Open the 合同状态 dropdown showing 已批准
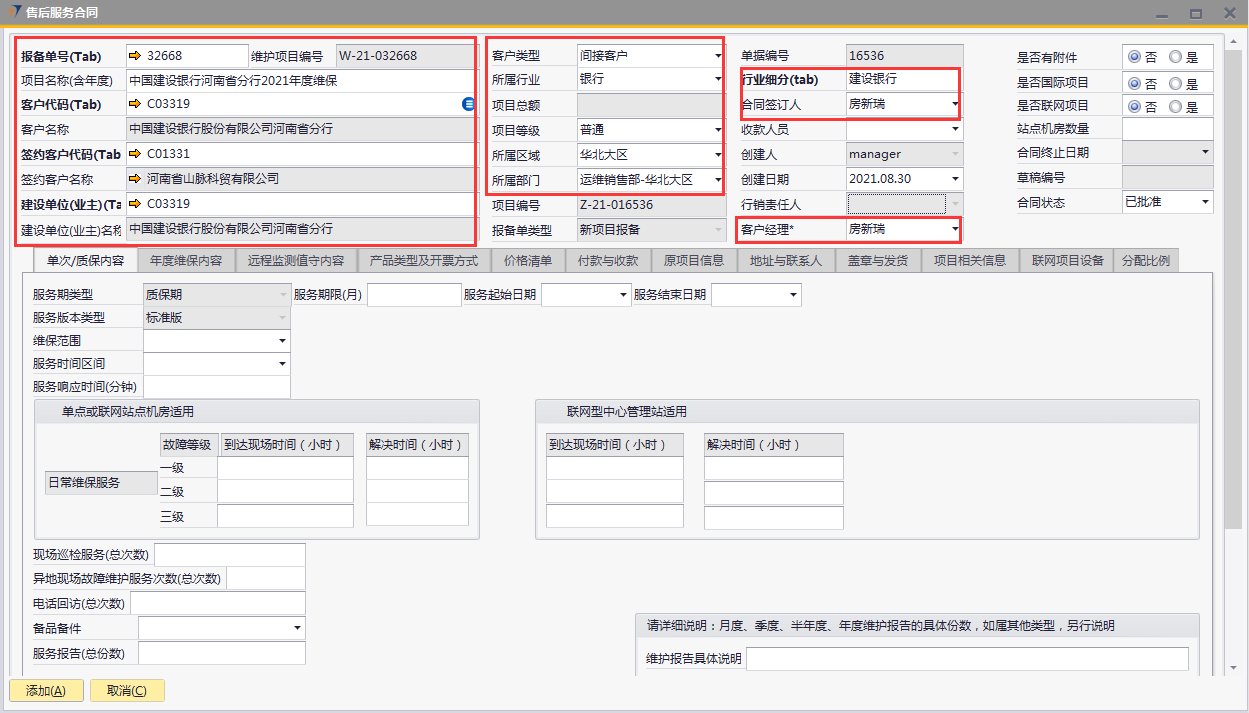 (x=1205, y=202)
